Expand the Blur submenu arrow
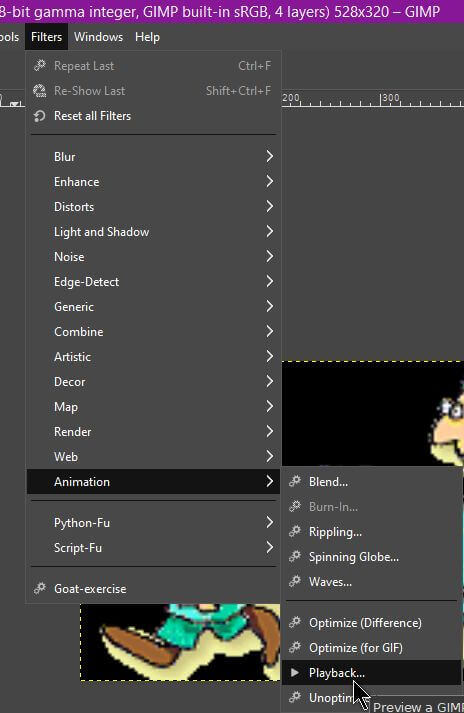Viewport: 464px width, 713px height. (x=270, y=156)
